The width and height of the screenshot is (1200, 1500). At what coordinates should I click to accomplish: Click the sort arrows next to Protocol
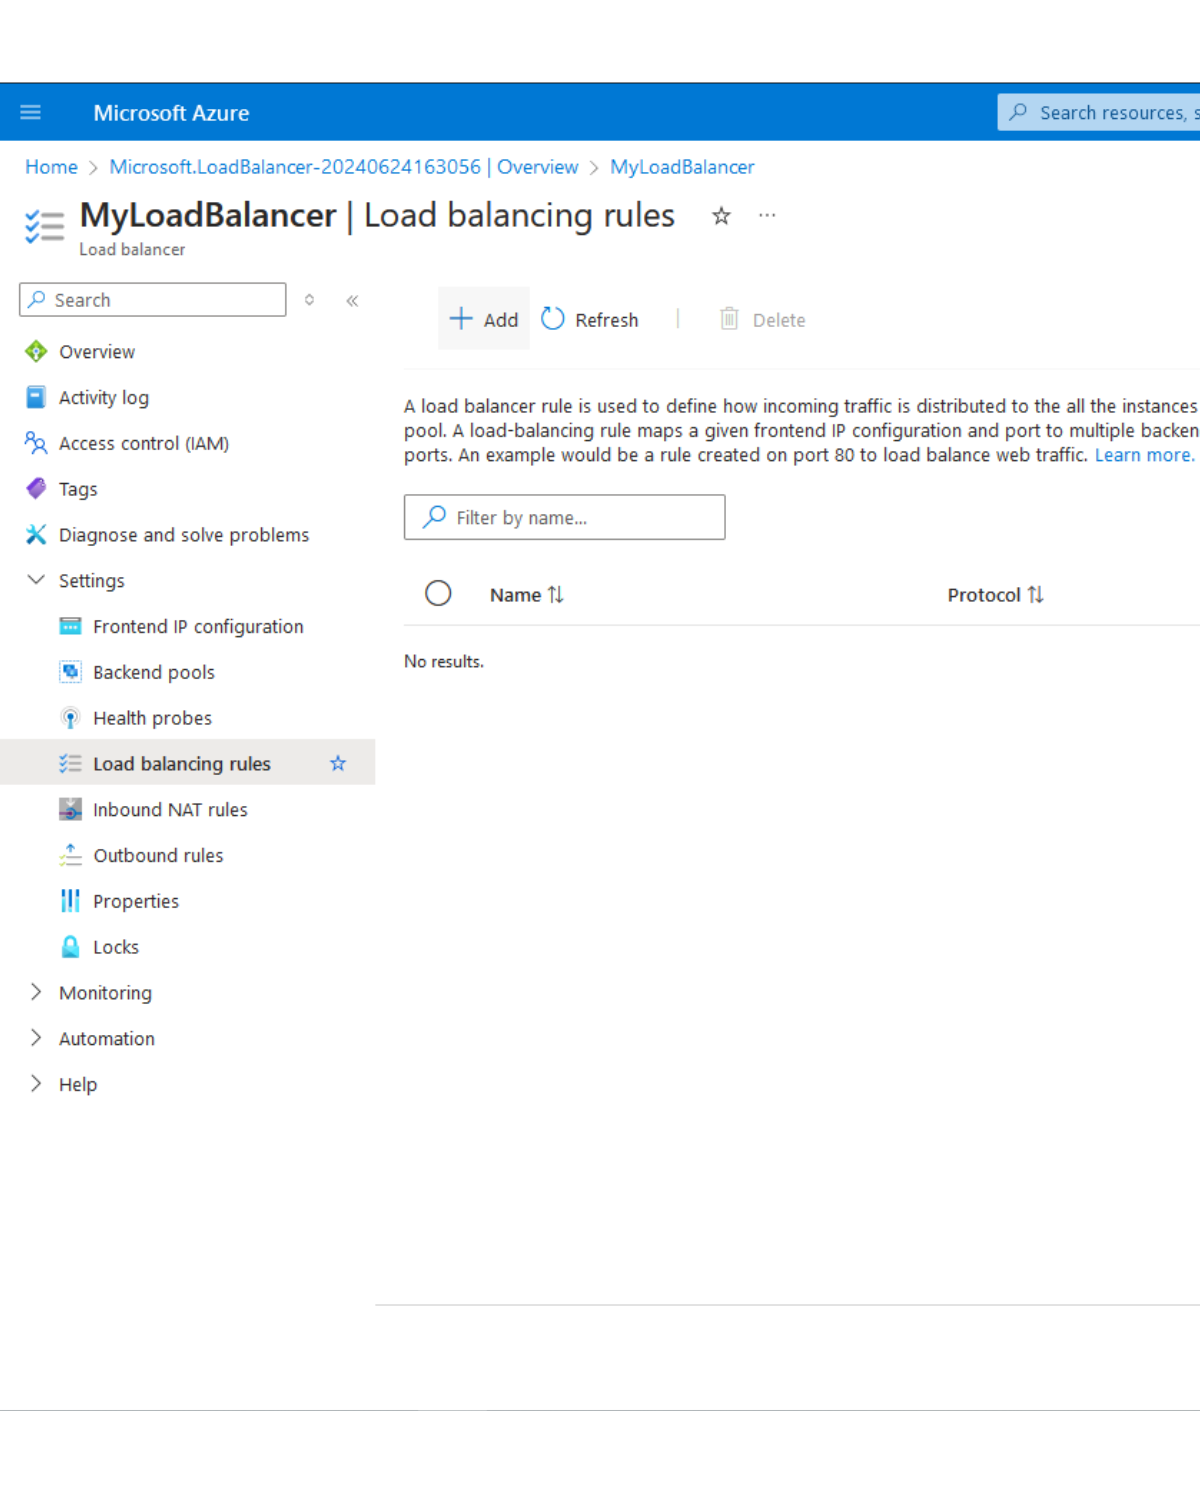coord(1036,594)
